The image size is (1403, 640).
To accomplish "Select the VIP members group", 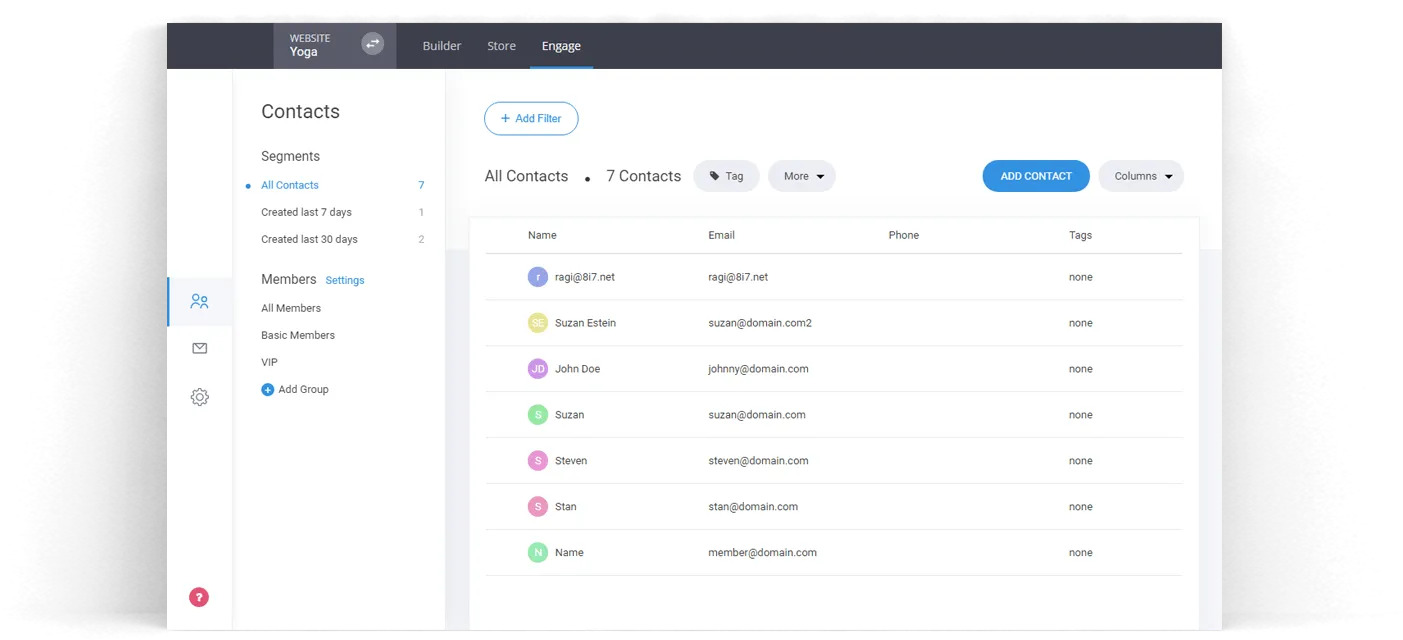I will [x=269, y=362].
